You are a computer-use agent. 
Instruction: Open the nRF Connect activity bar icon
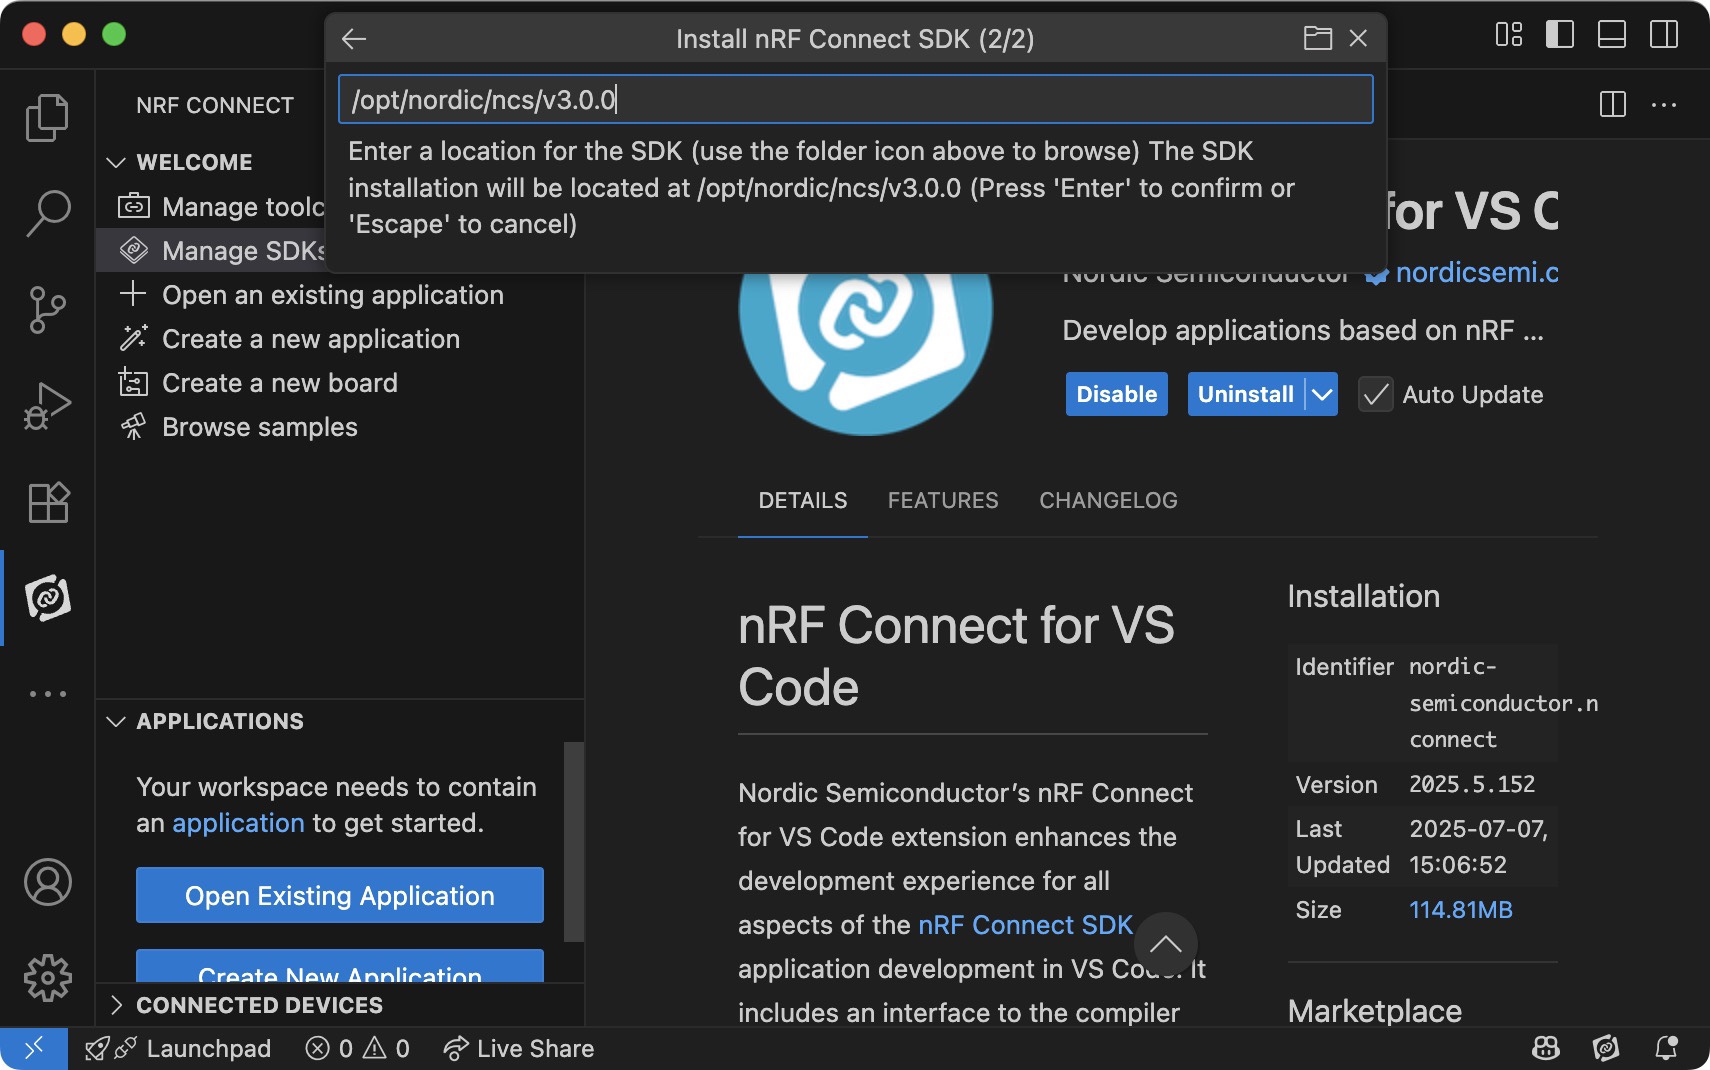click(47, 598)
